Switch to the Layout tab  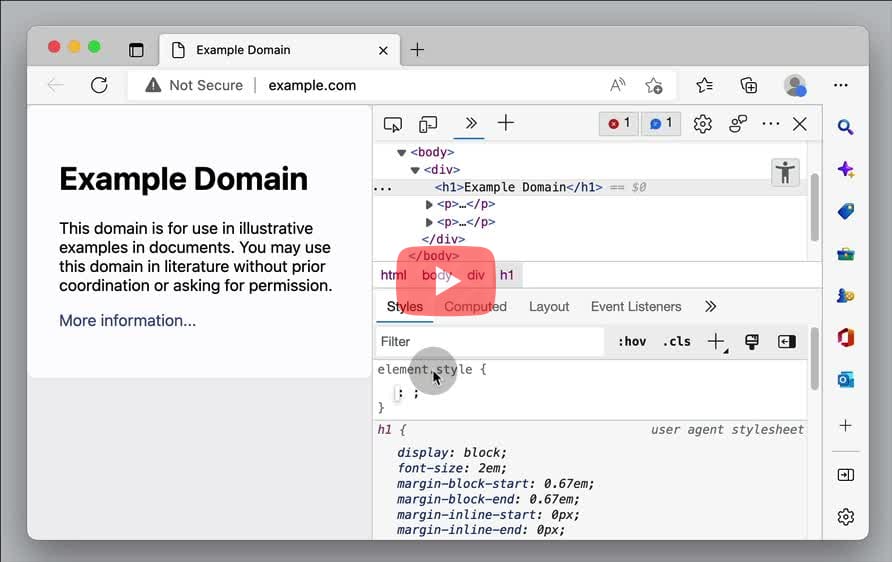[x=548, y=307]
